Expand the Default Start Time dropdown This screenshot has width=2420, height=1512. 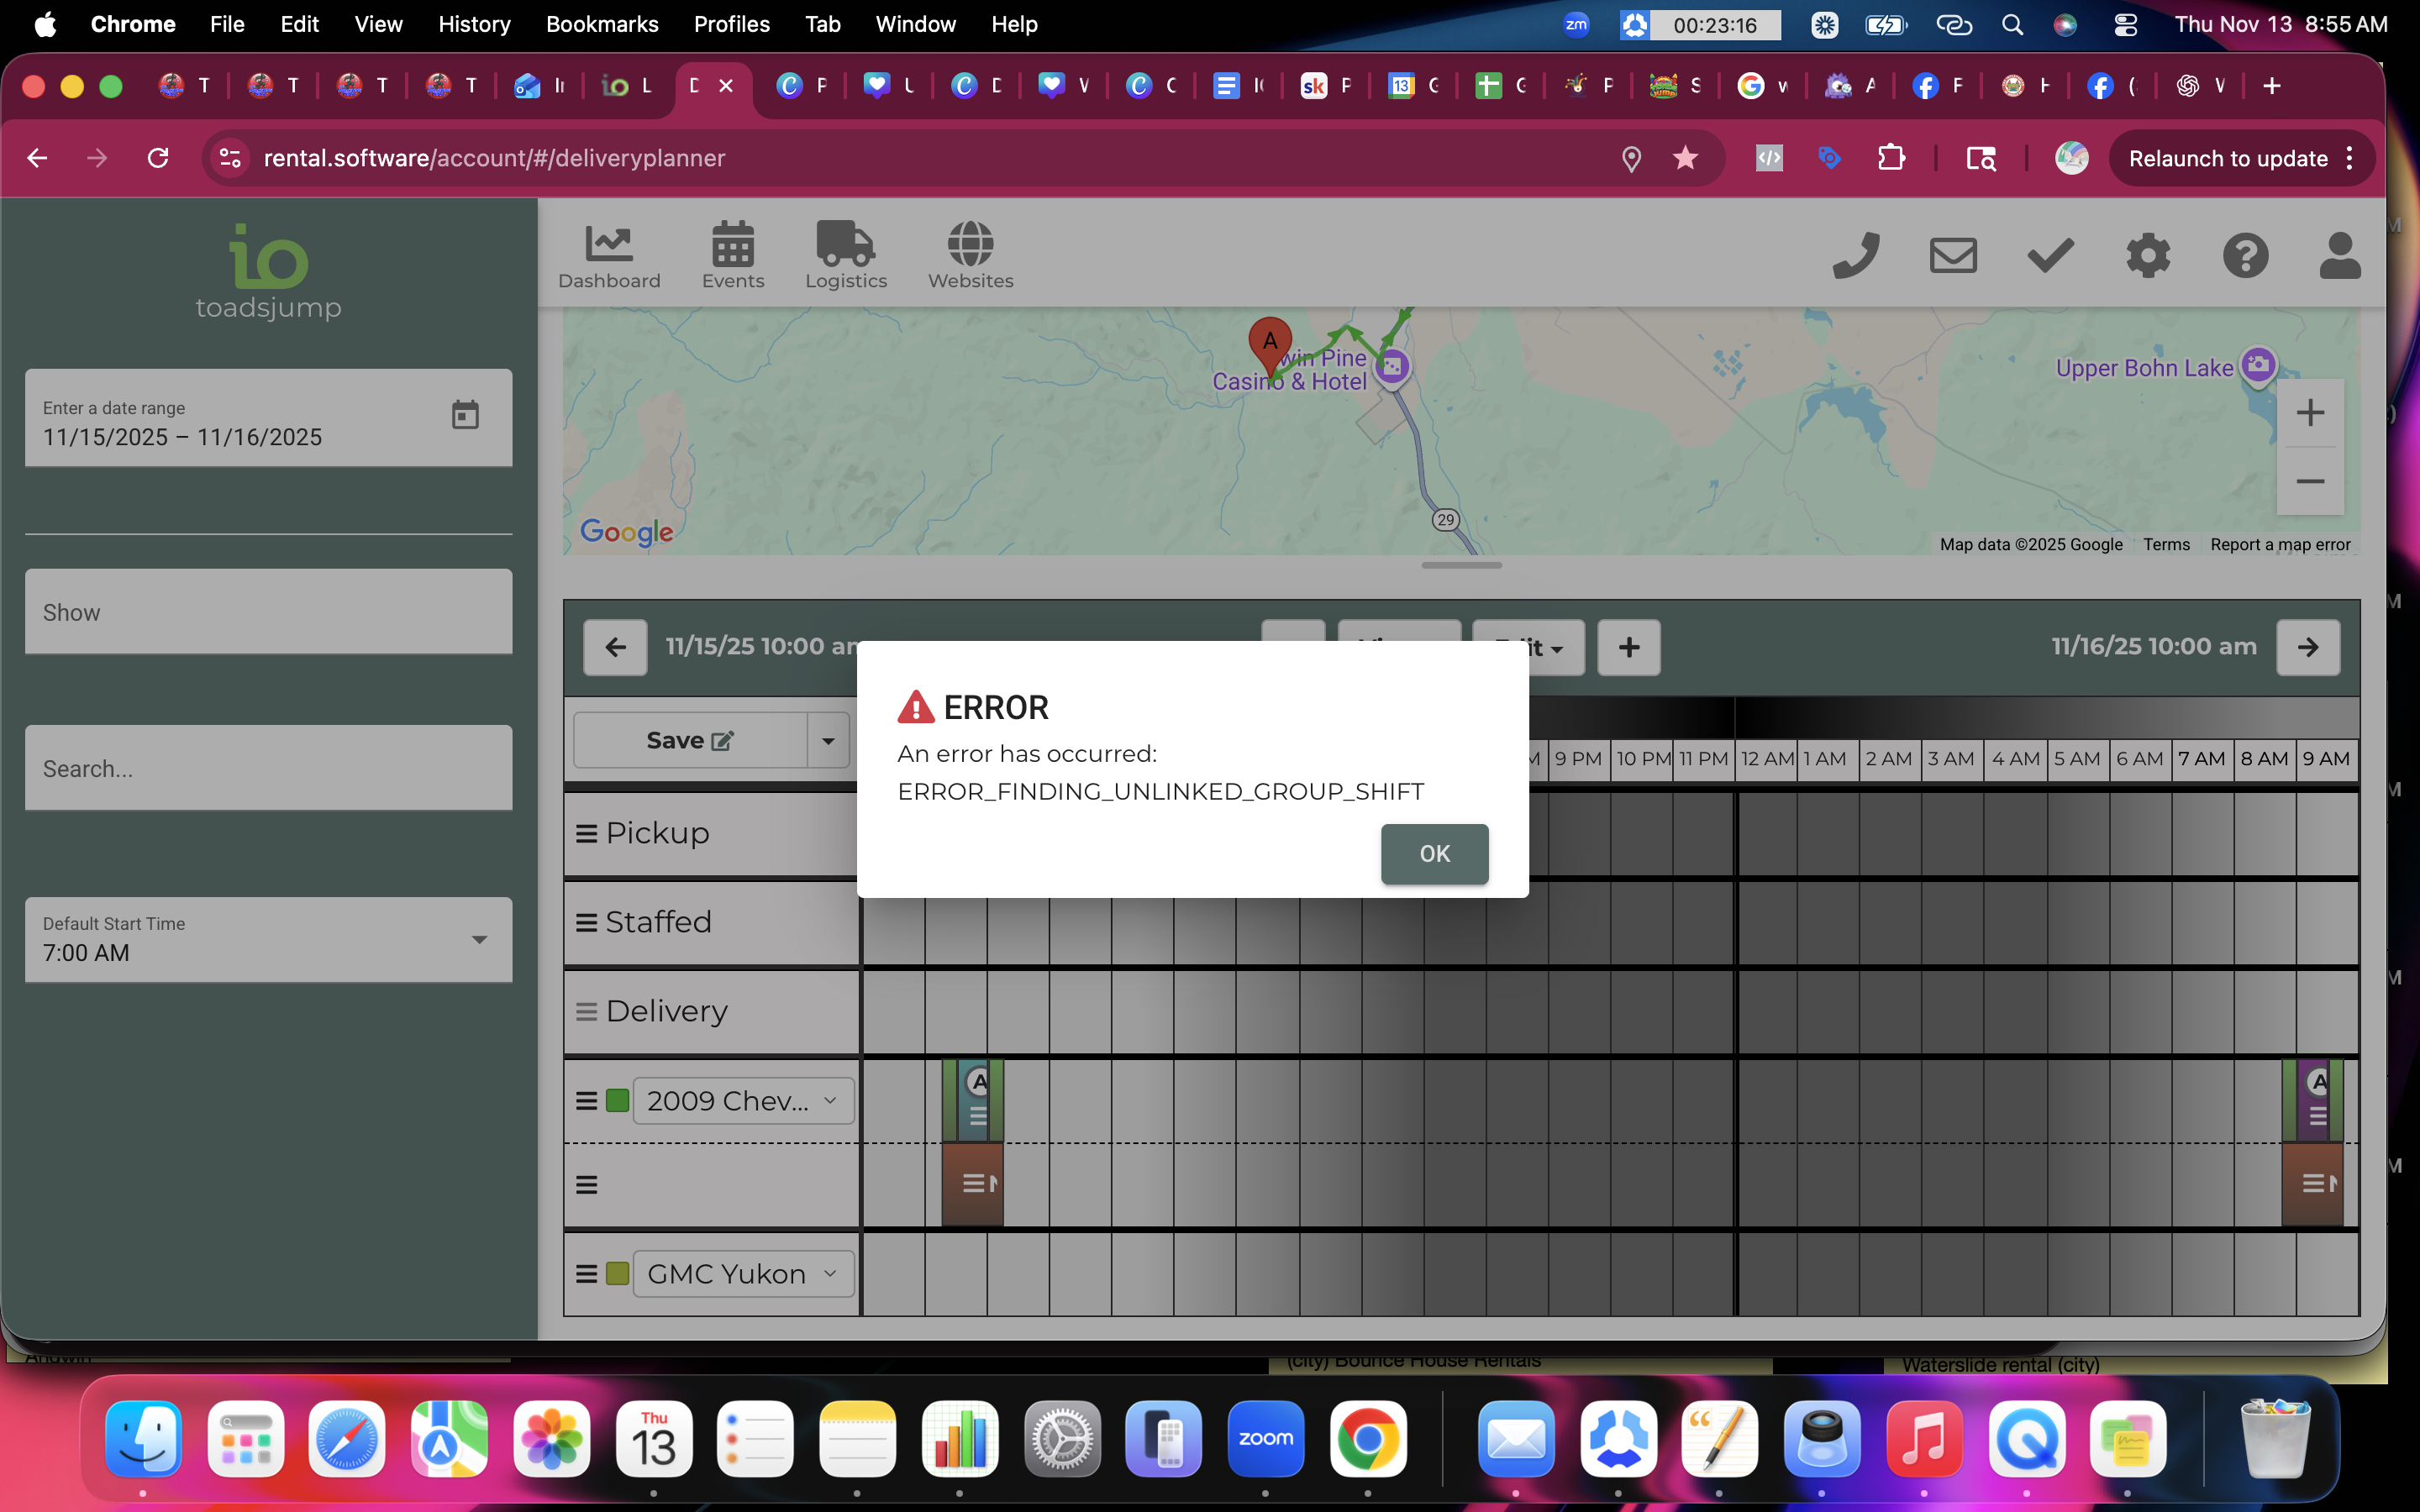coord(479,940)
